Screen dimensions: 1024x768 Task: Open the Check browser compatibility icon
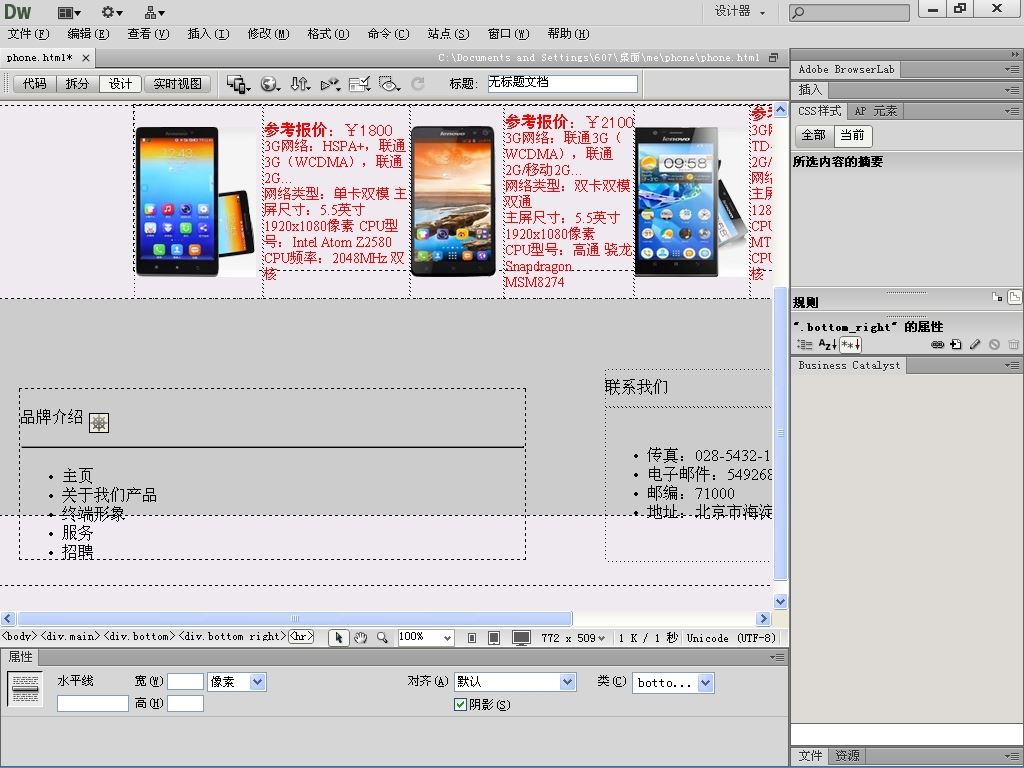pos(359,84)
